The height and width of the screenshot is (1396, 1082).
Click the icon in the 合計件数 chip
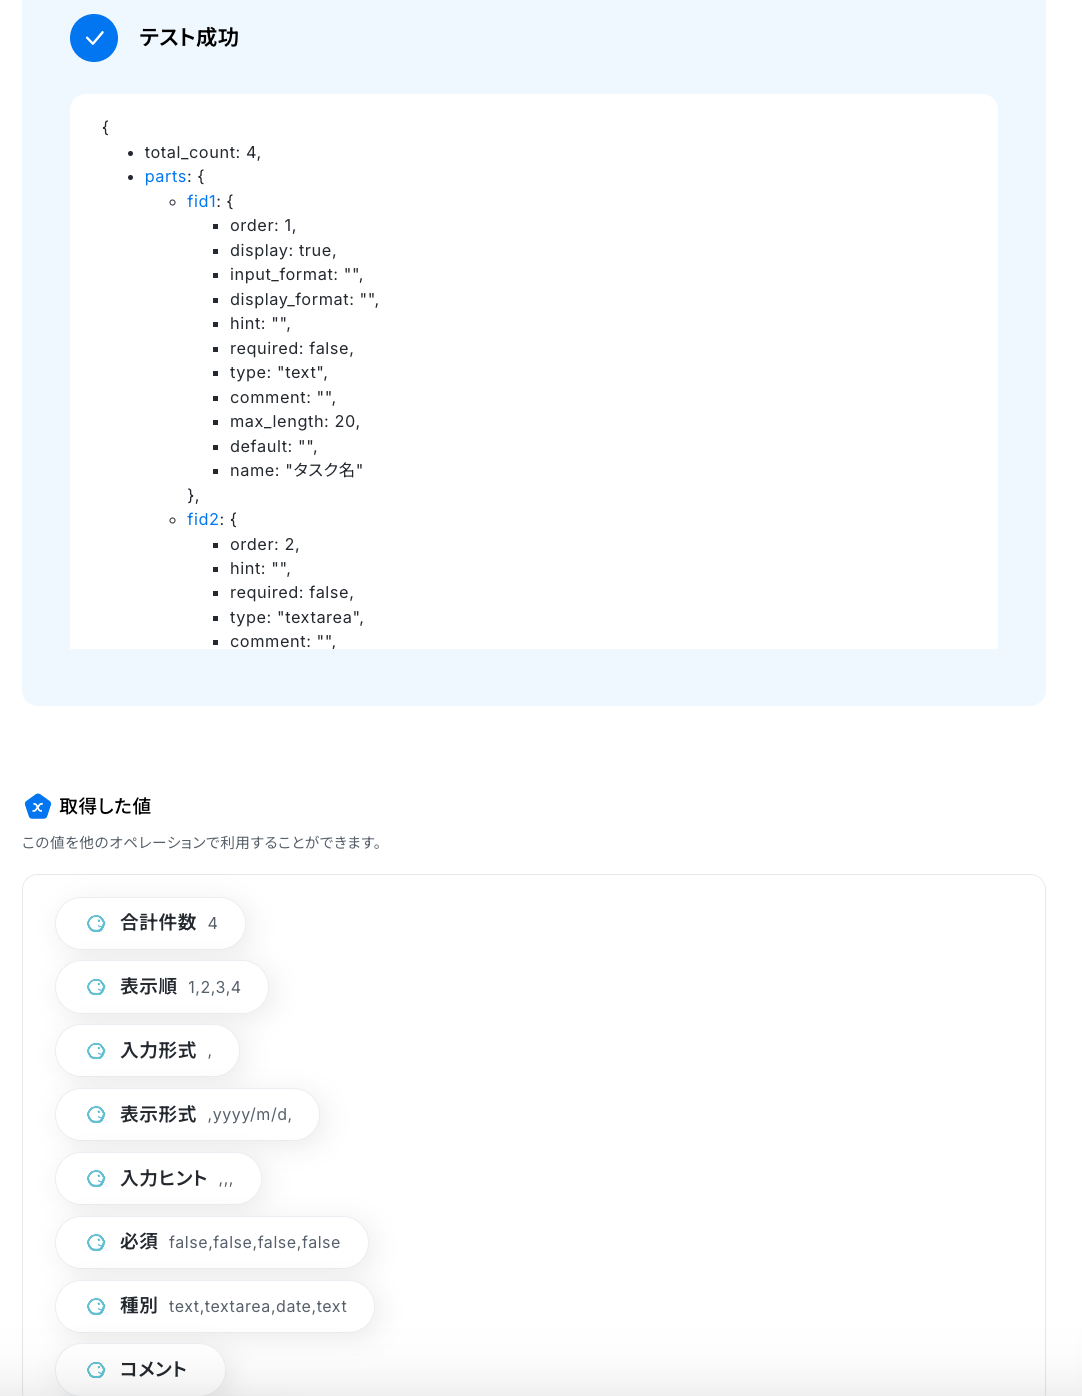[x=96, y=923]
